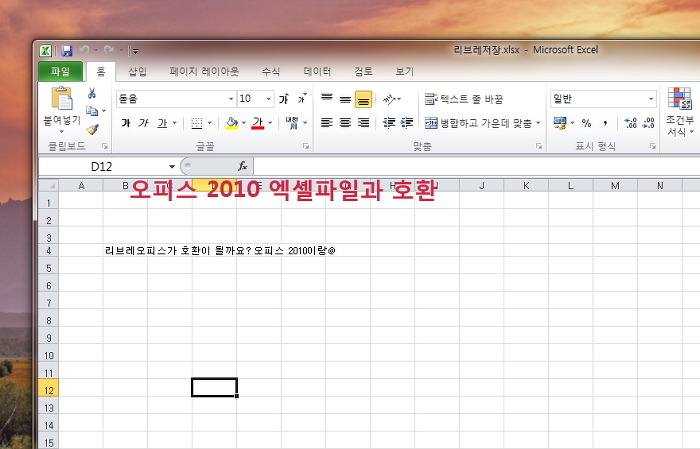
Task: Open alignment group dialog launcher 맞춤
Action: [x=539, y=146]
